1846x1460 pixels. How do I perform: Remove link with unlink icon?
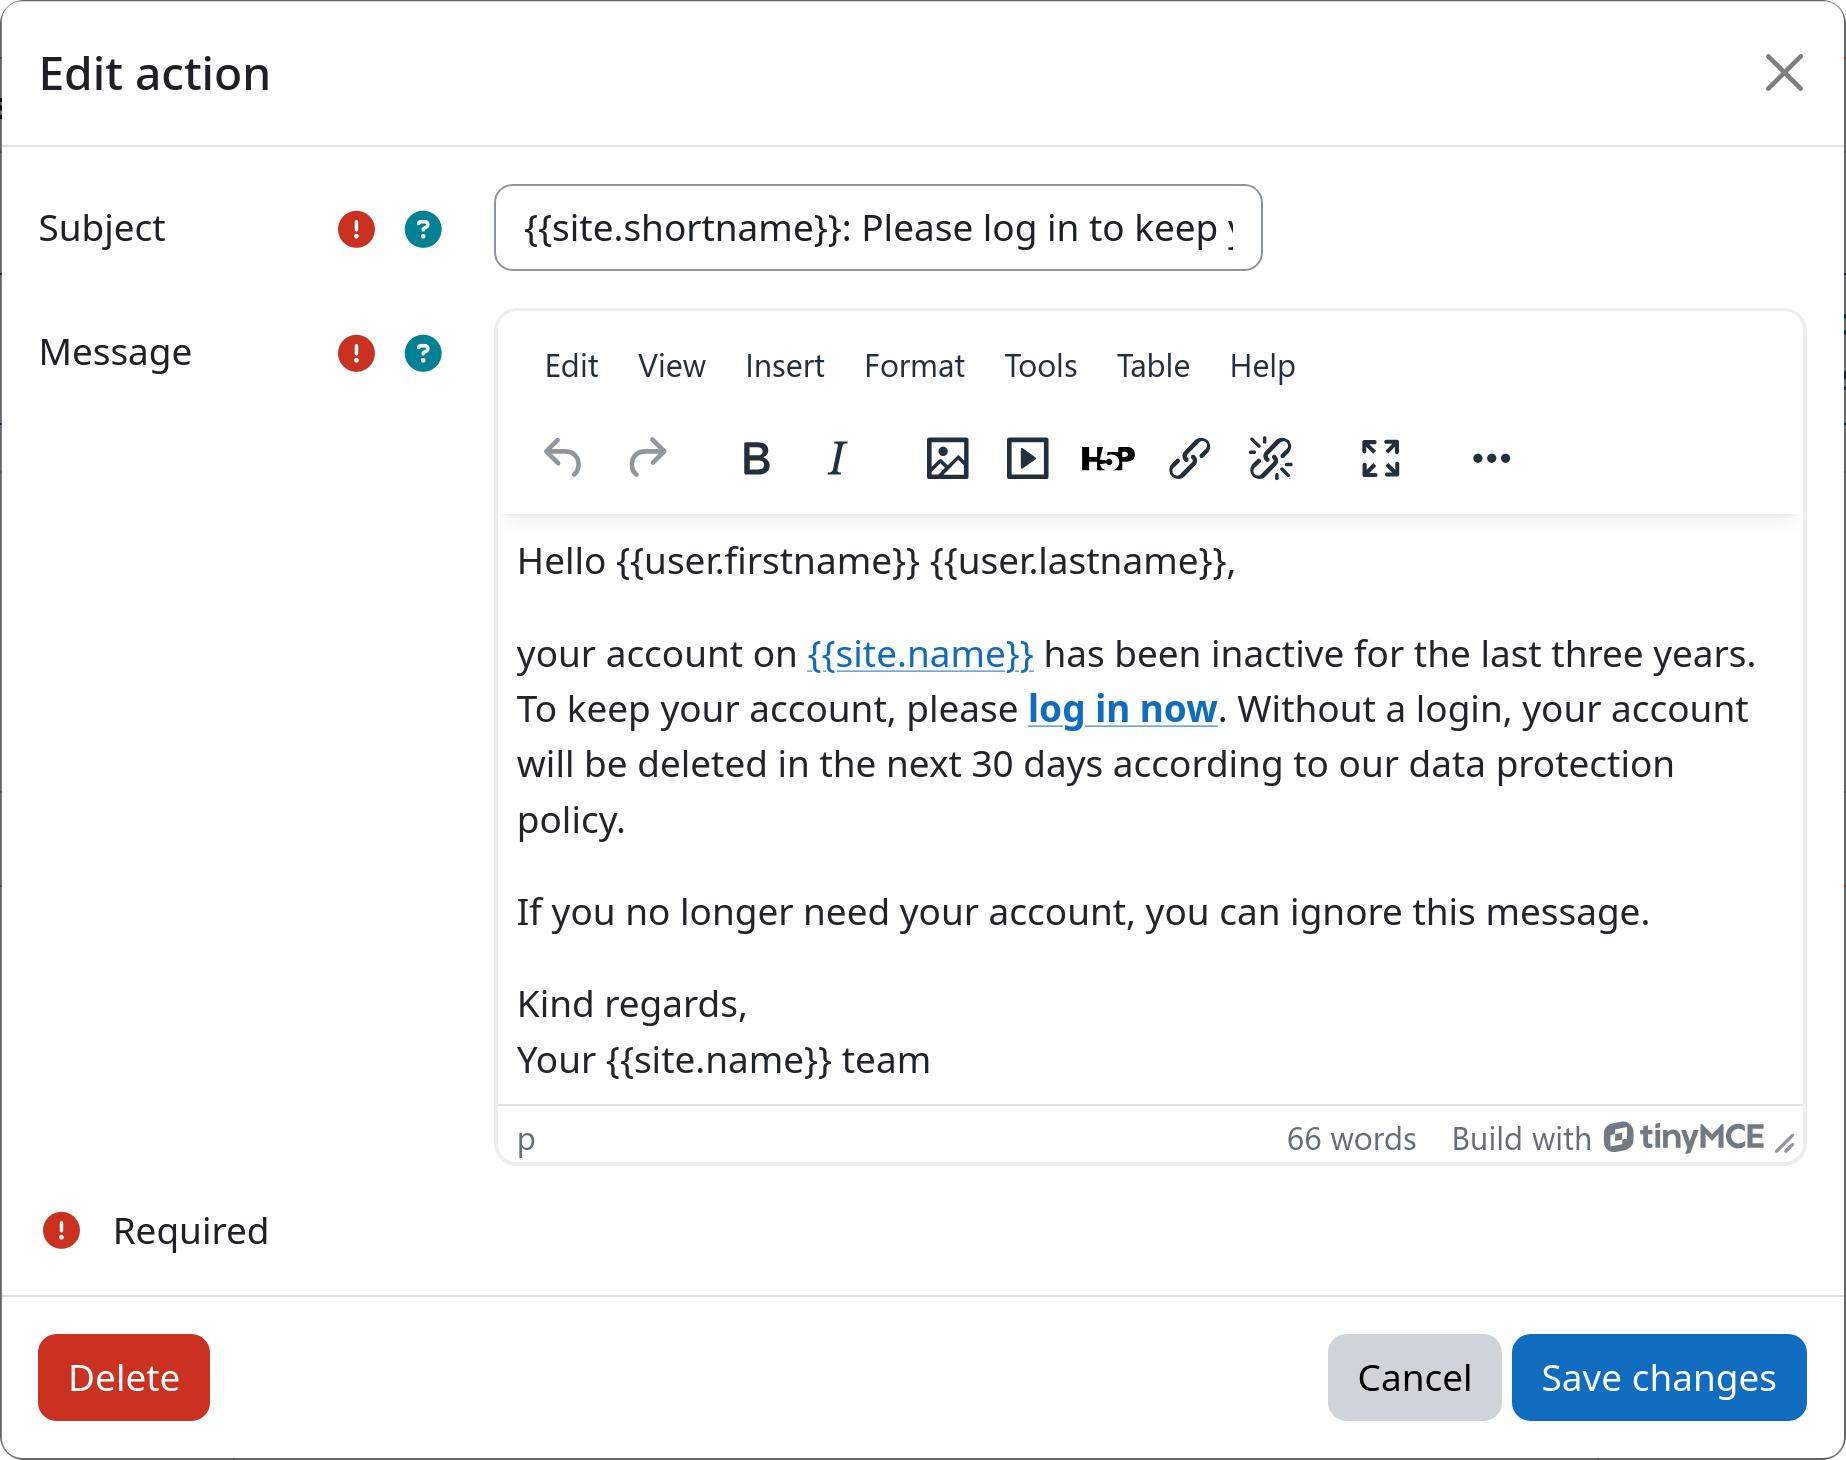1270,459
